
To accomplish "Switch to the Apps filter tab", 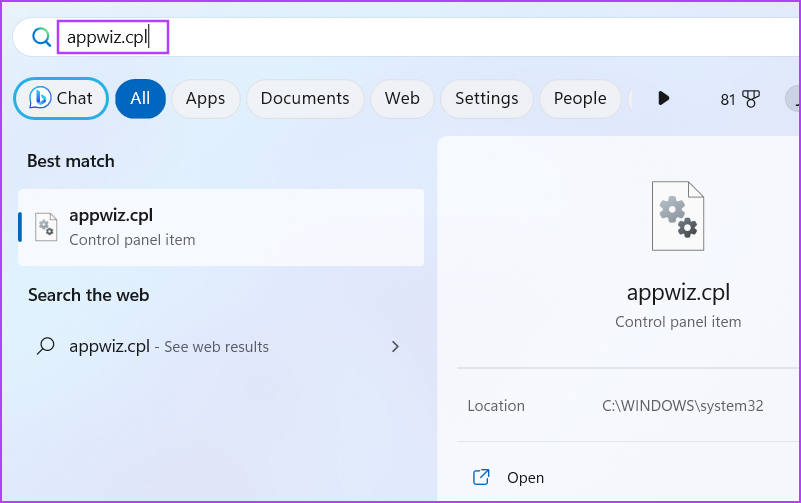I will pos(205,99).
